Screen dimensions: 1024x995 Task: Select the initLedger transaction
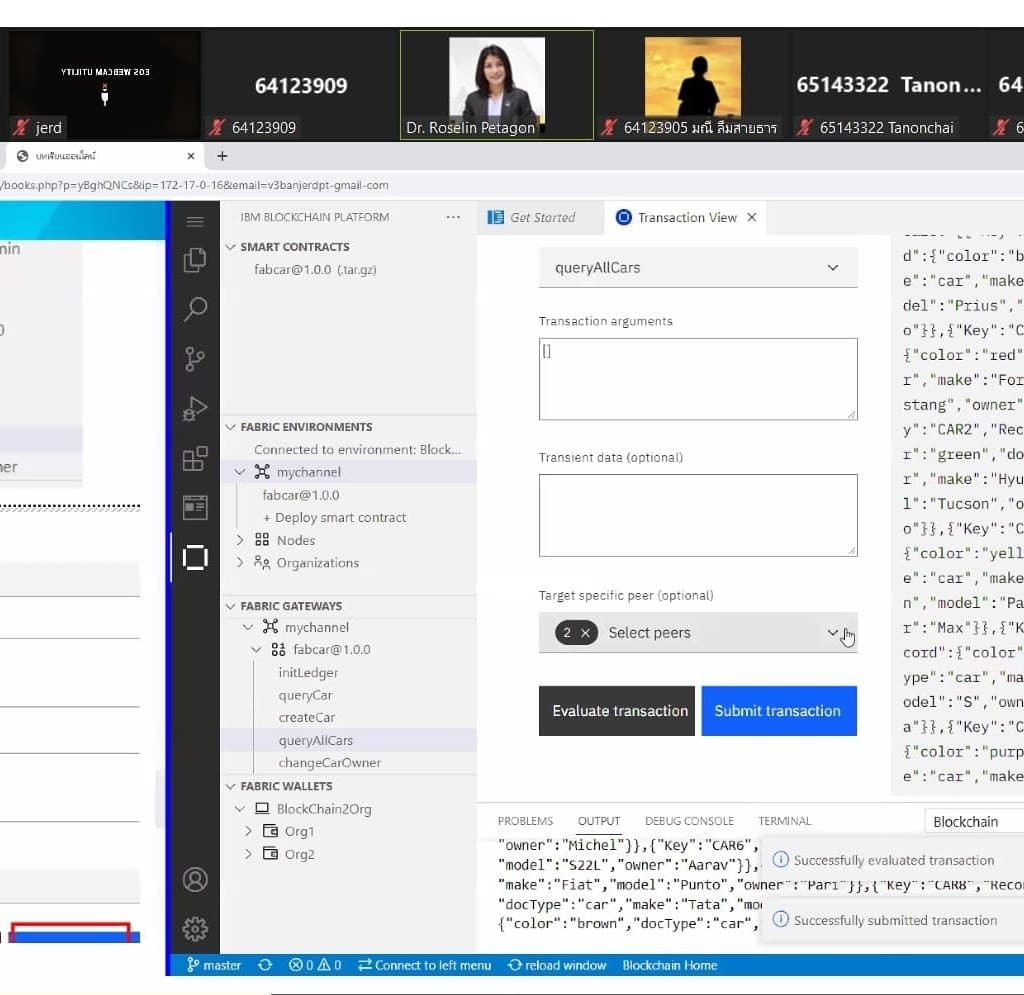pyautogui.click(x=308, y=672)
